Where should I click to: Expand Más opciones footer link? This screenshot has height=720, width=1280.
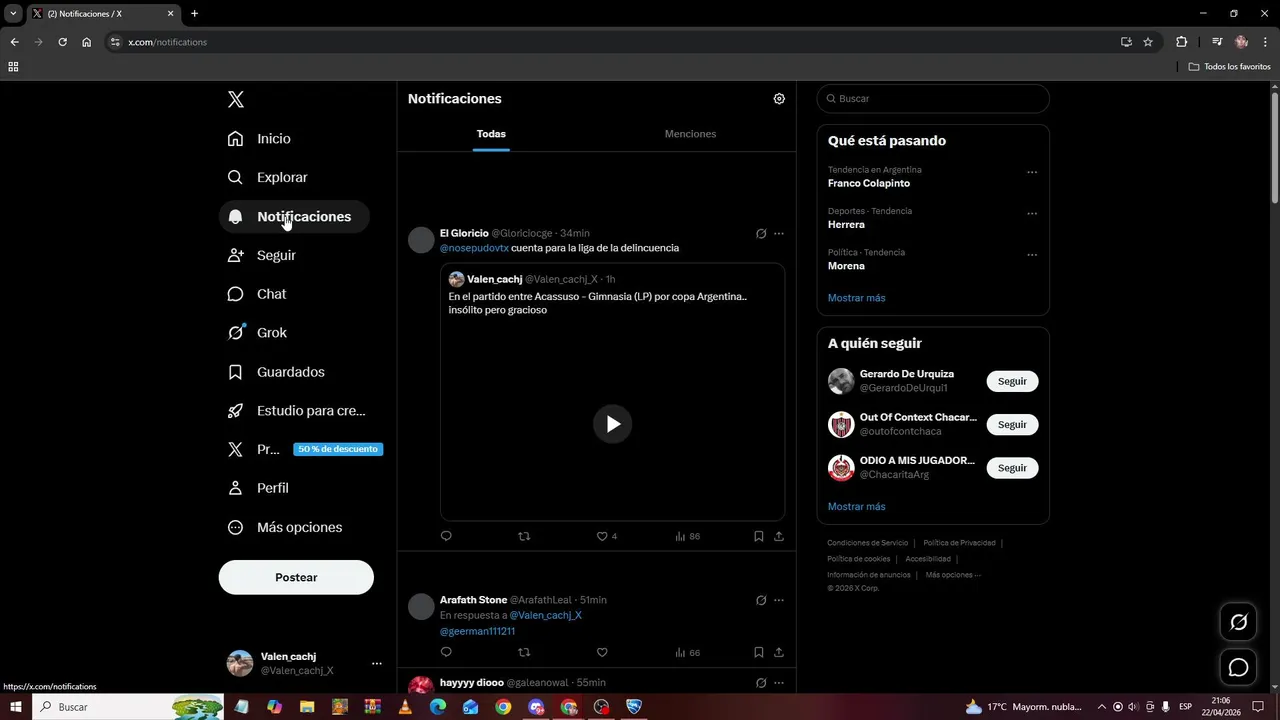click(x=953, y=575)
